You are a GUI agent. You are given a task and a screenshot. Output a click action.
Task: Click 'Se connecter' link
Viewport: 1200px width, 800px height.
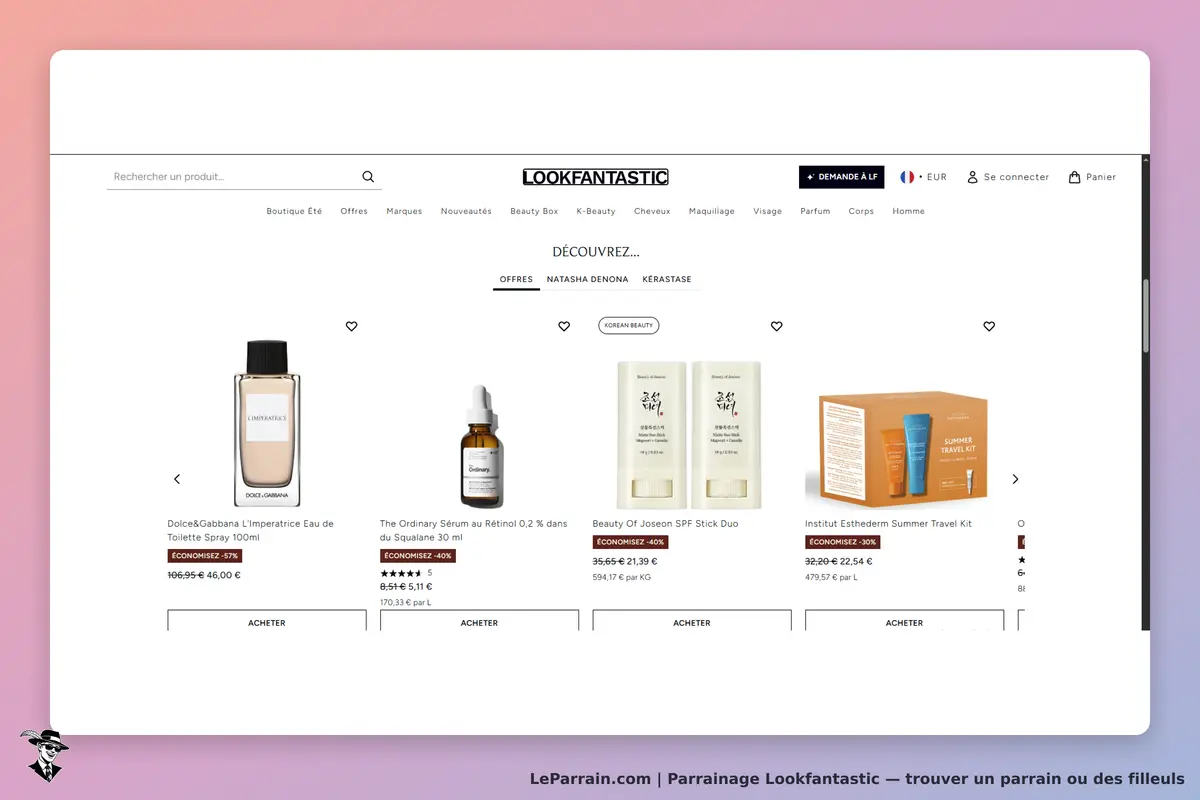click(x=1008, y=177)
